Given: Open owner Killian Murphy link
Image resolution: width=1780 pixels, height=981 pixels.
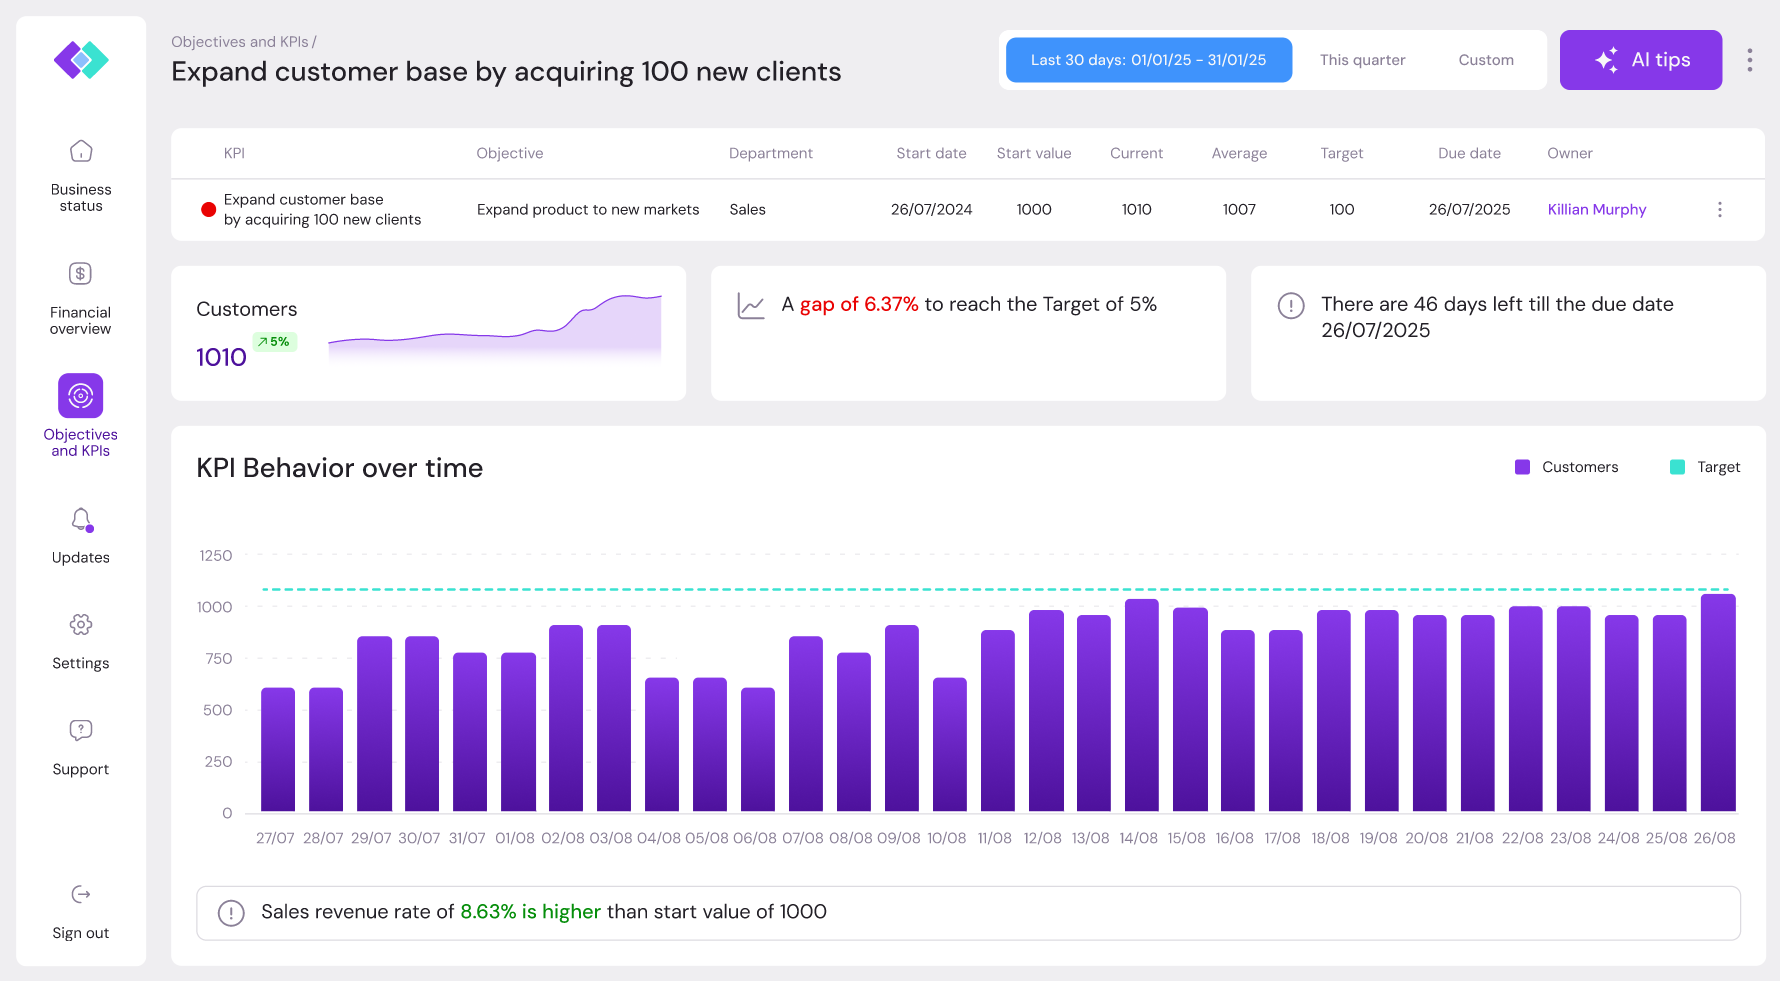Looking at the screenshot, I should (x=1596, y=210).
